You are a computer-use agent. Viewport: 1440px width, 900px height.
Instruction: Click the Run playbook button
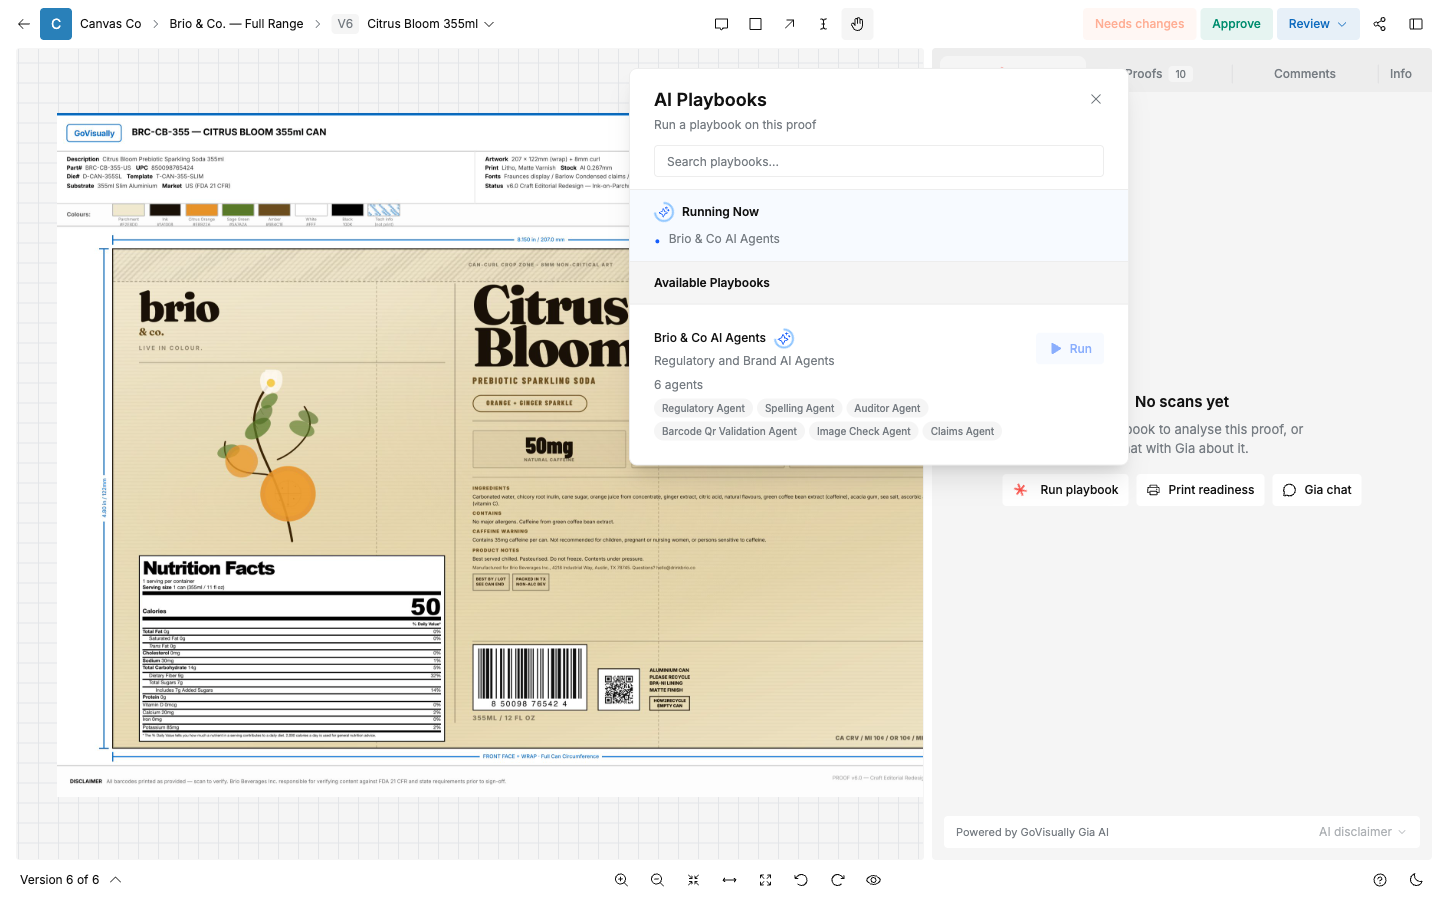tap(1066, 490)
